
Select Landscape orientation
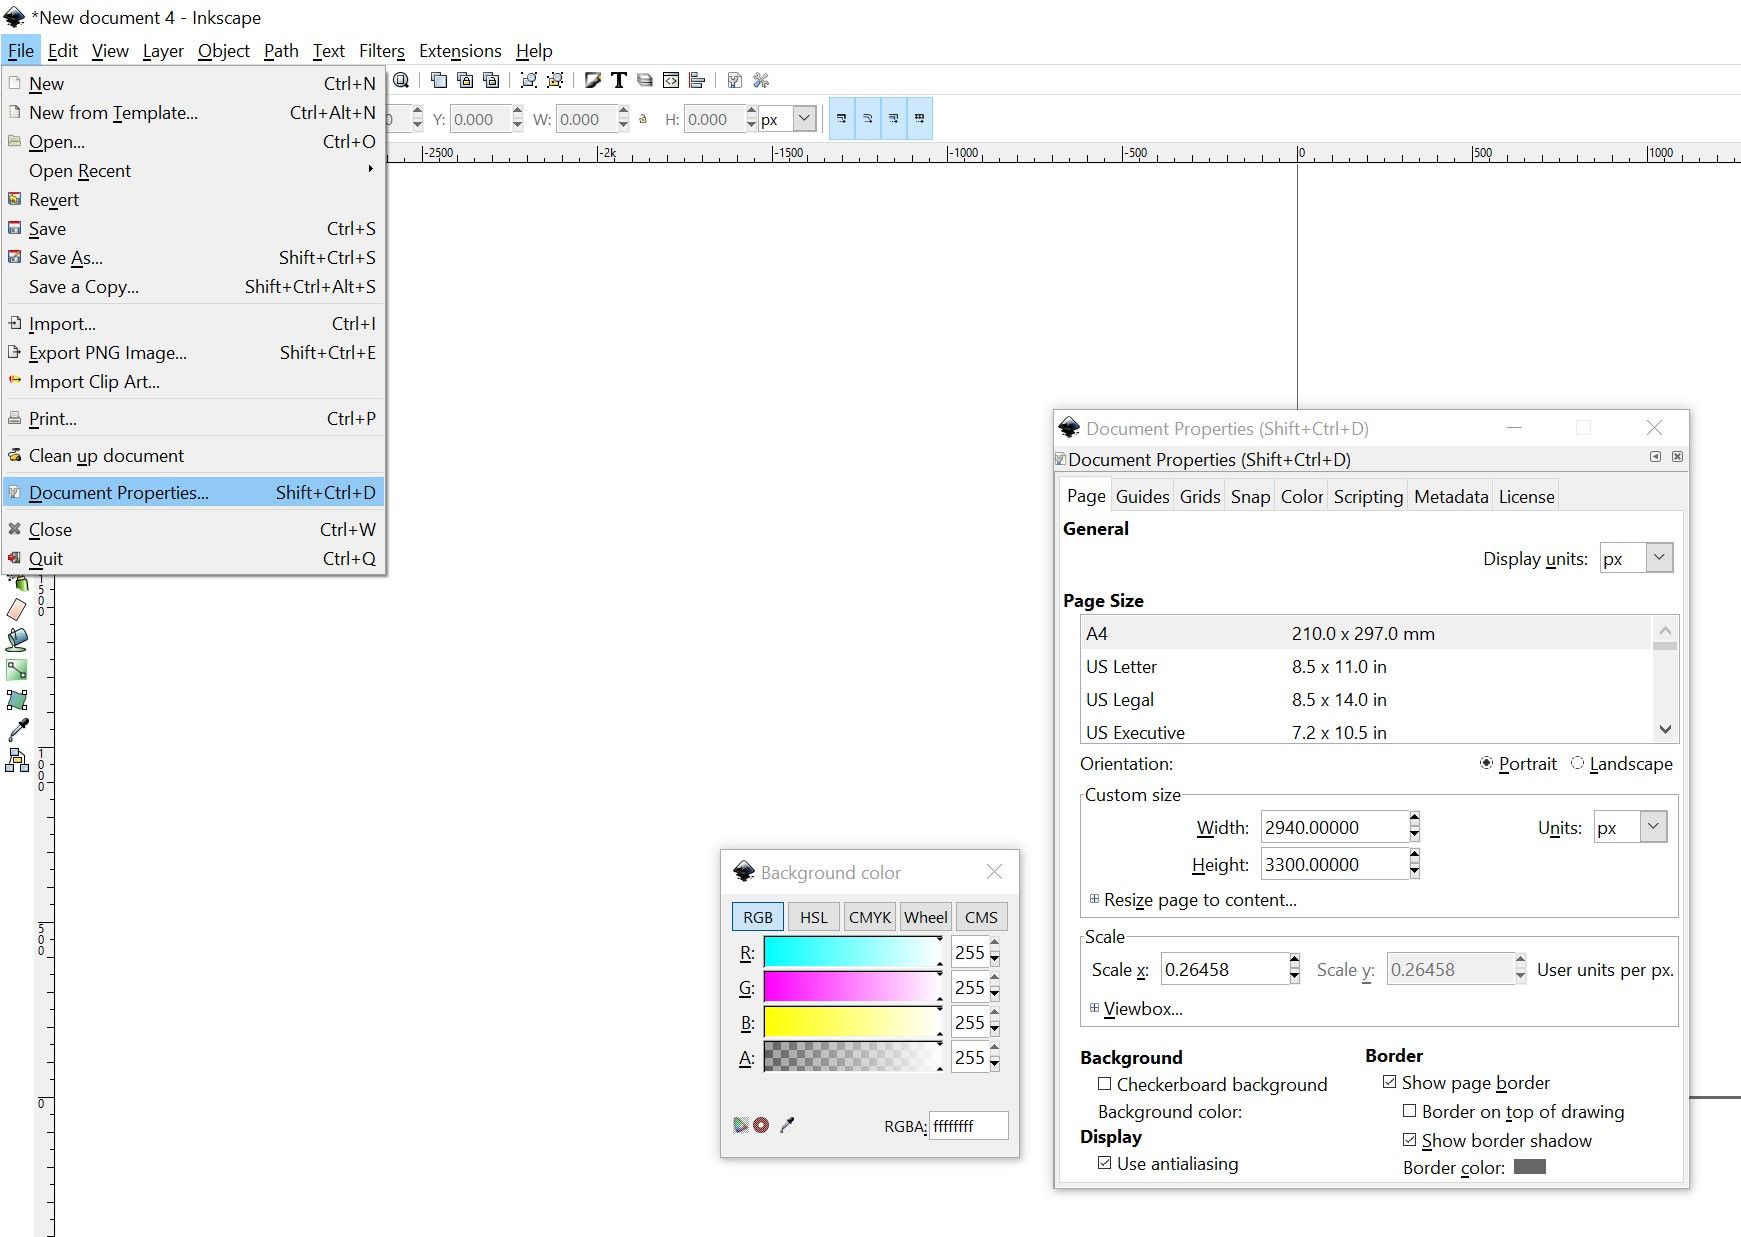tap(1578, 763)
